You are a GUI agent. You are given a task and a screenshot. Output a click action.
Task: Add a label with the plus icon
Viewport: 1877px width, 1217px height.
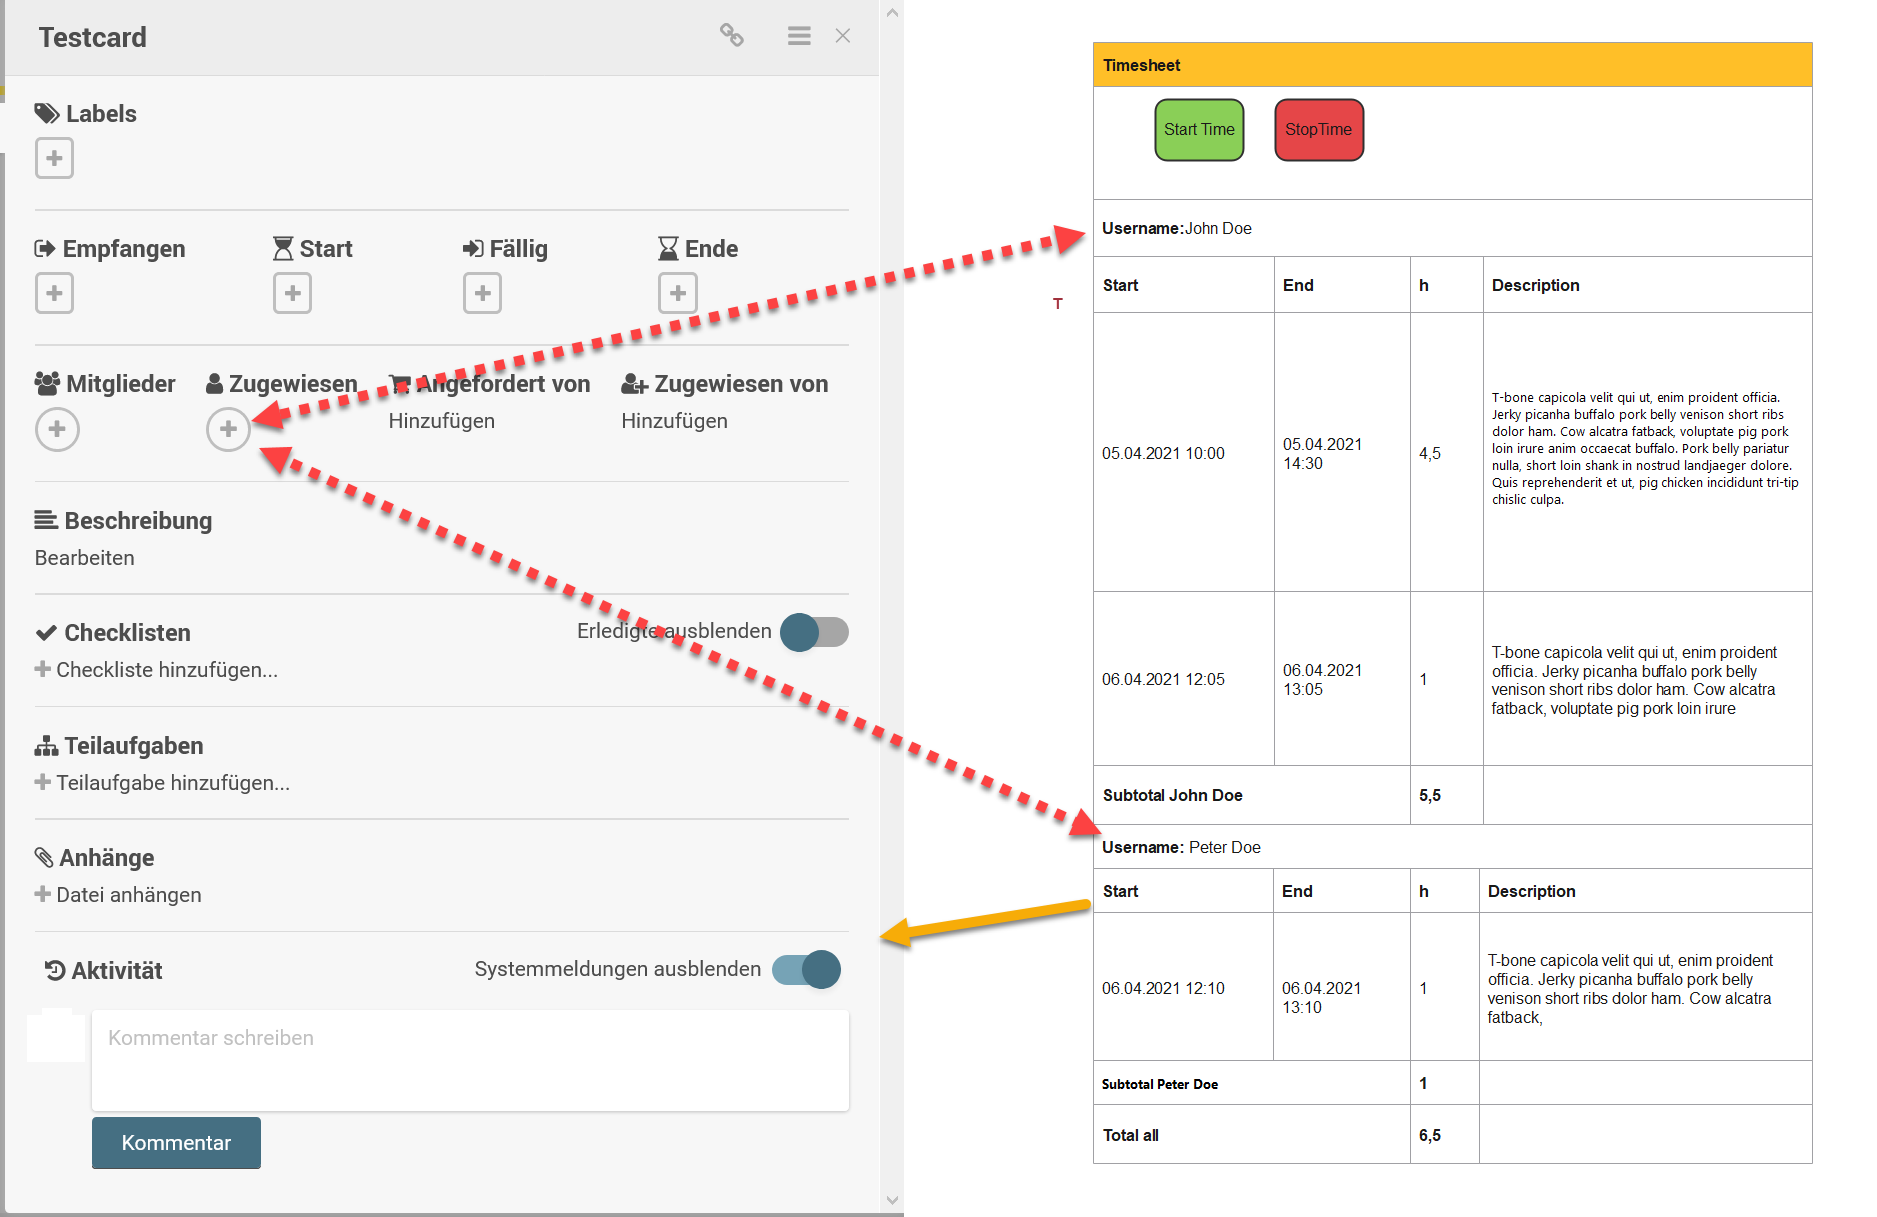pos(54,157)
